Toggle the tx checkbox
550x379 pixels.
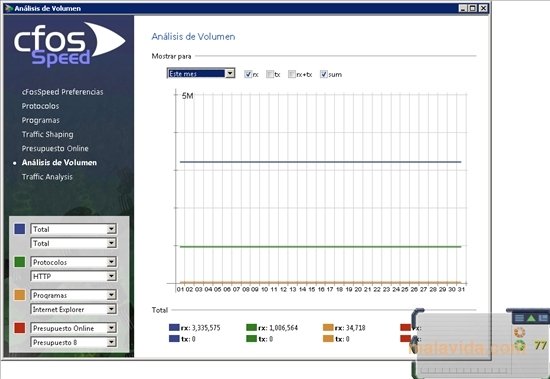click(x=270, y=74)
